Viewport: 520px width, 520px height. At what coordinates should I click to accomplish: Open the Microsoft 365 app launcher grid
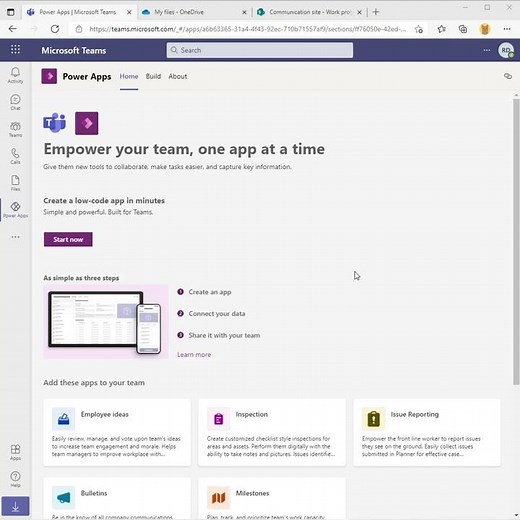15,50
